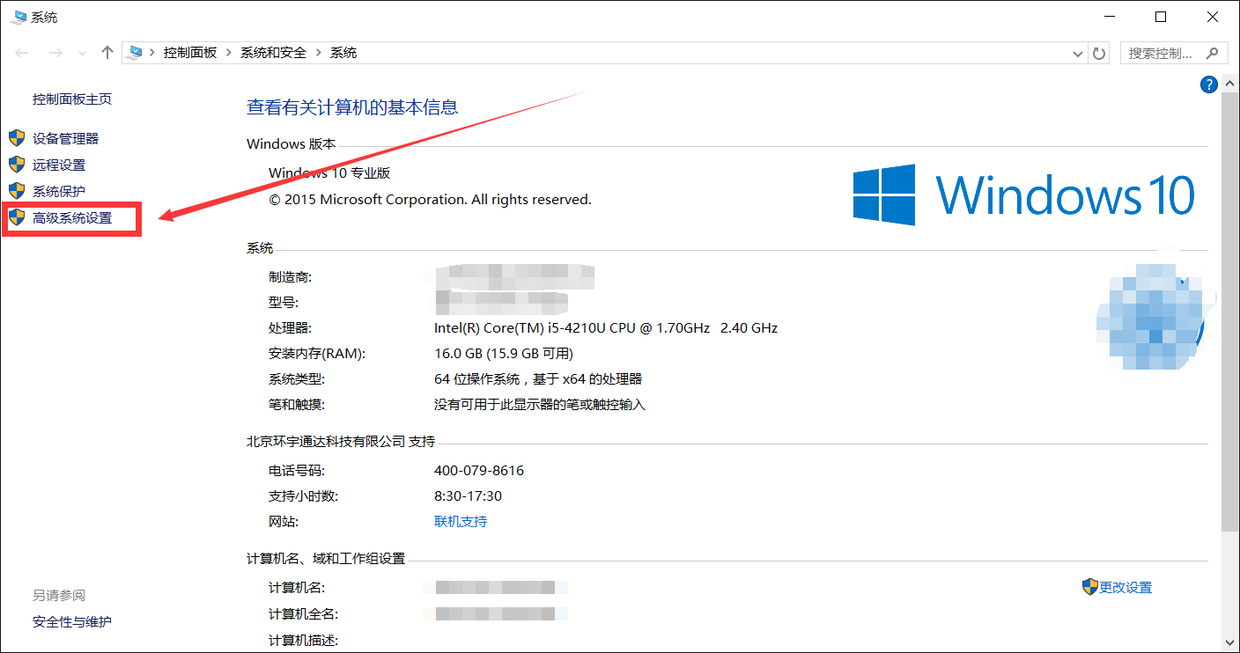Click the computer icon in address bar

click(136, 53)
